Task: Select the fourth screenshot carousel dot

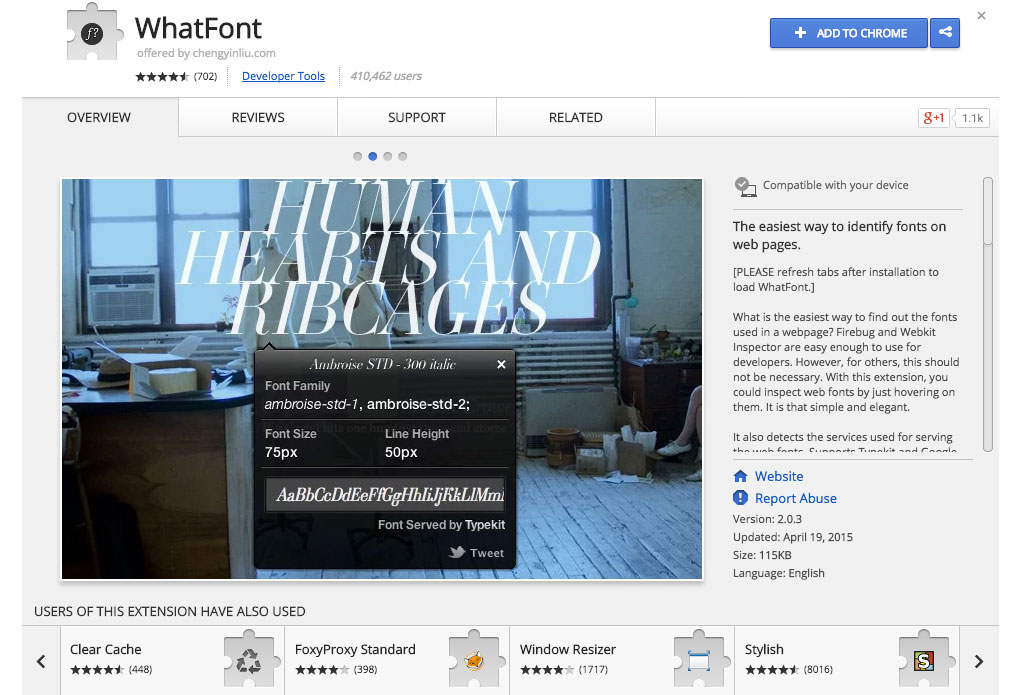Action: (402, 156)
